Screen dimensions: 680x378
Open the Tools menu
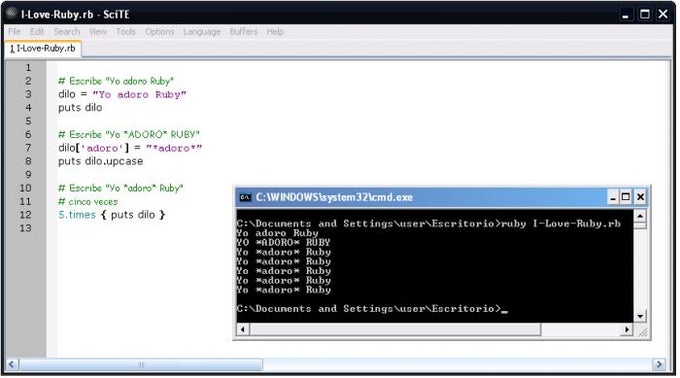[x=126, y=32]
